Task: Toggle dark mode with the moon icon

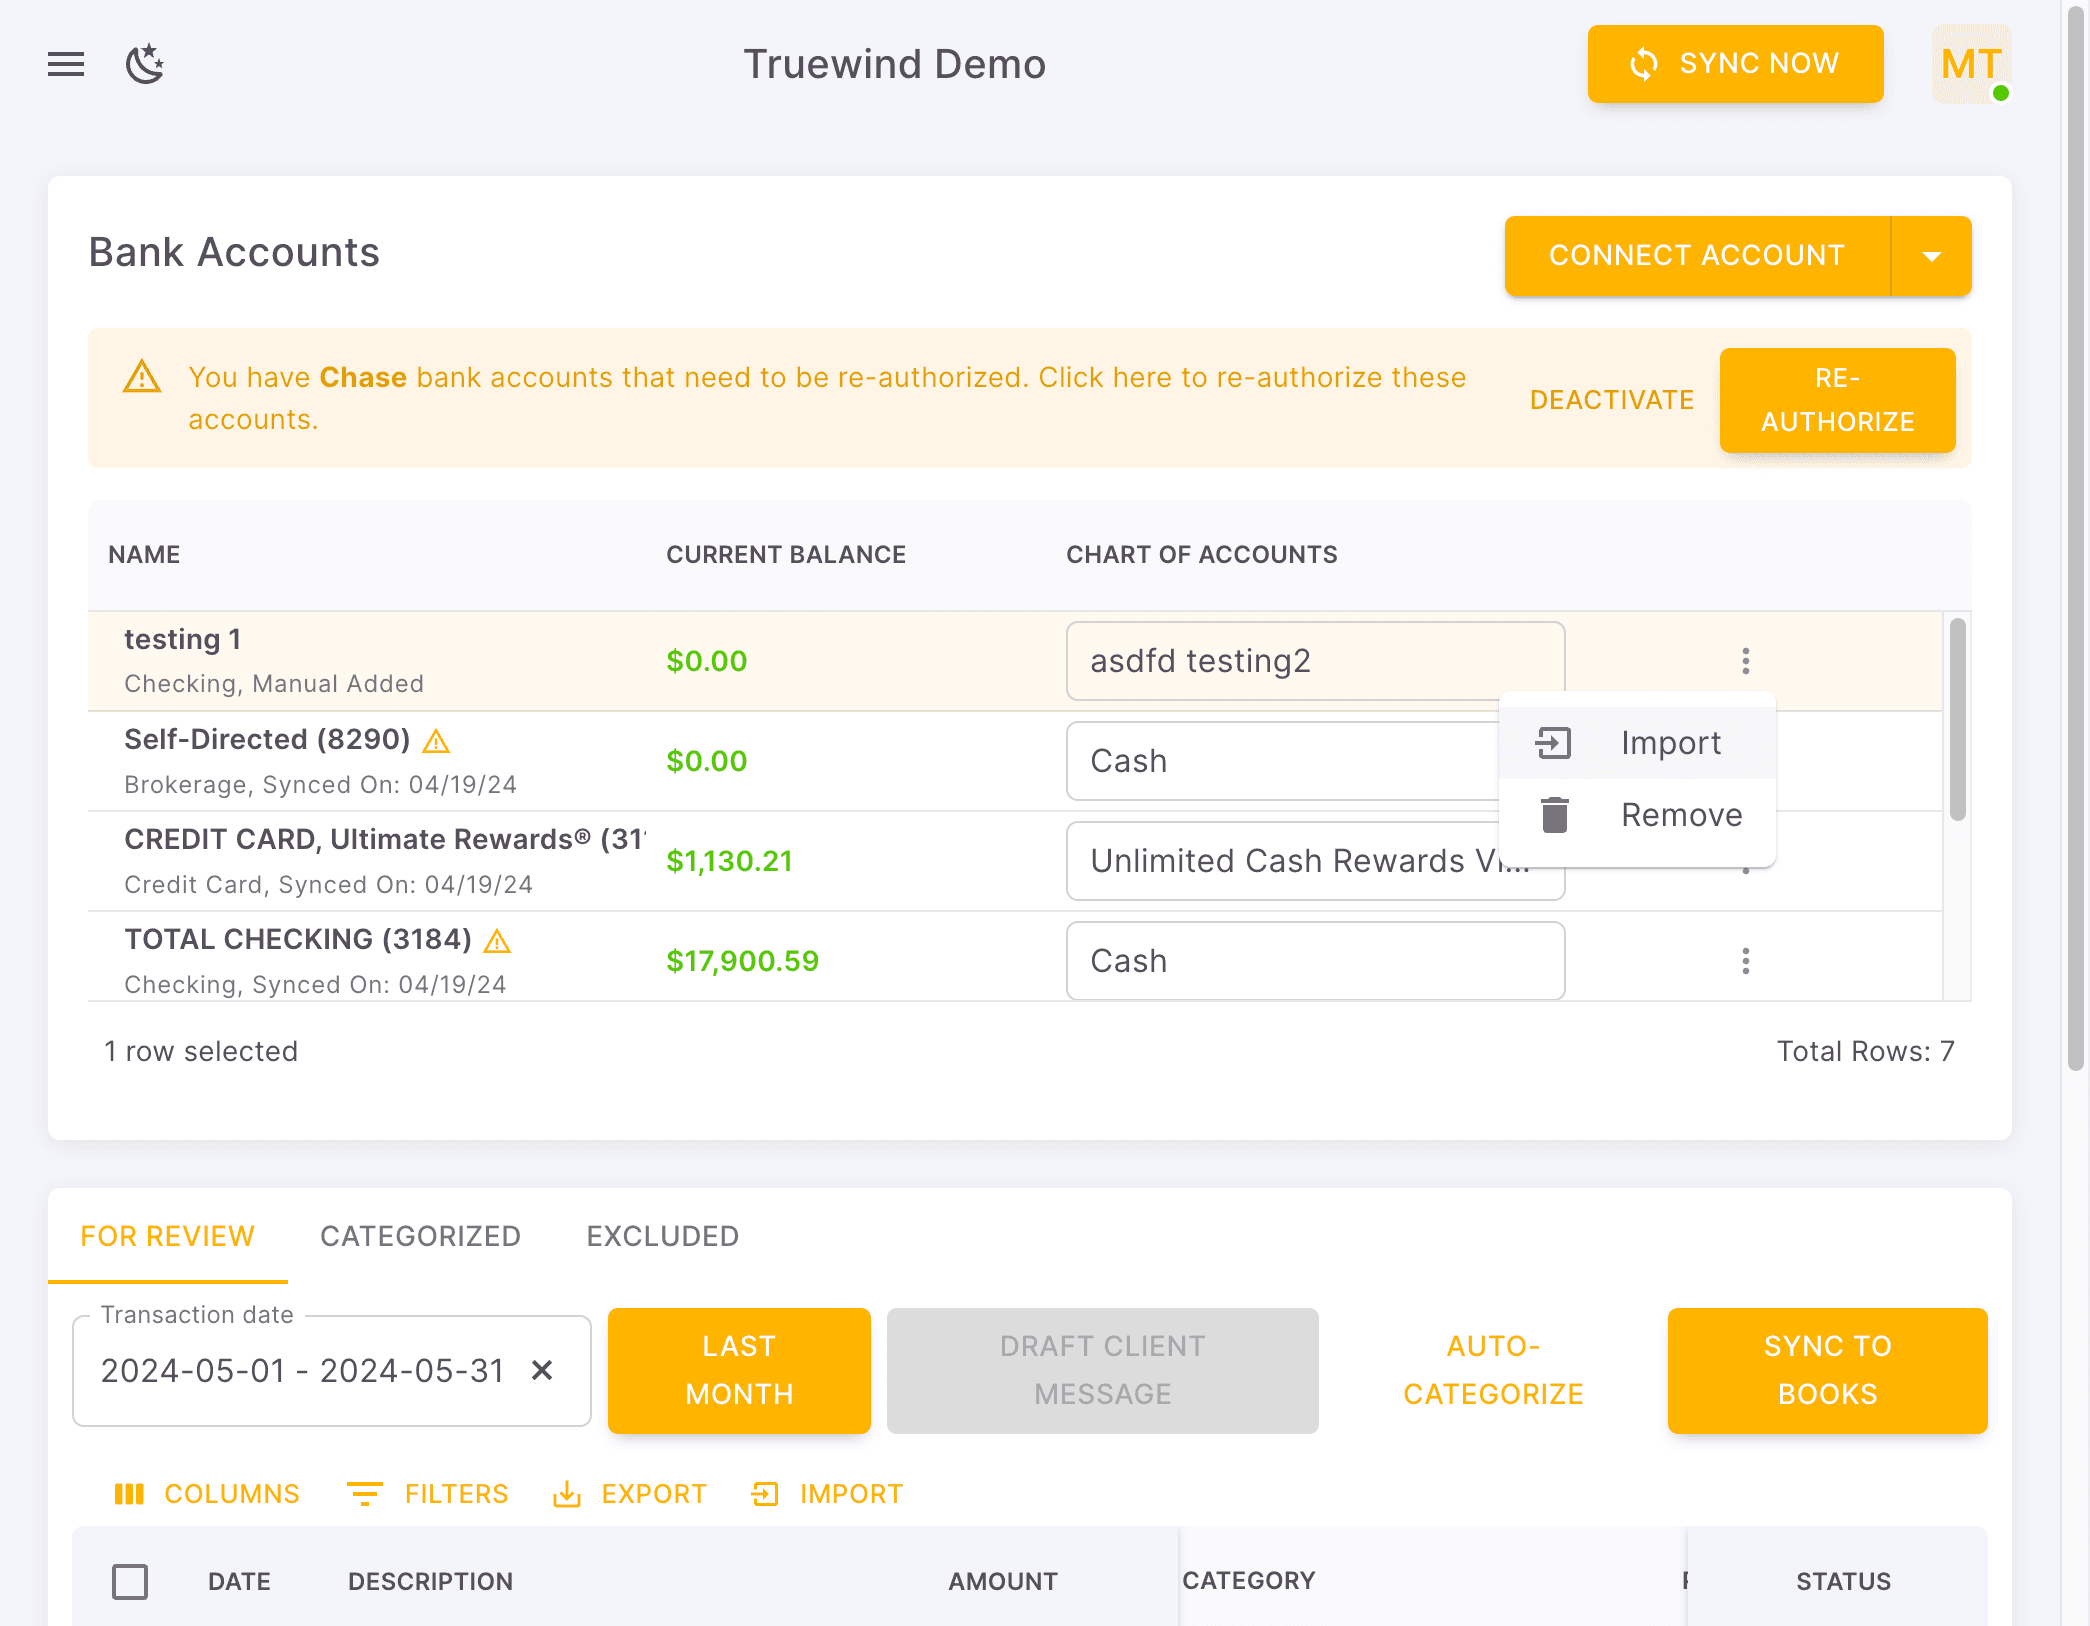Action: tap(145, 63)
